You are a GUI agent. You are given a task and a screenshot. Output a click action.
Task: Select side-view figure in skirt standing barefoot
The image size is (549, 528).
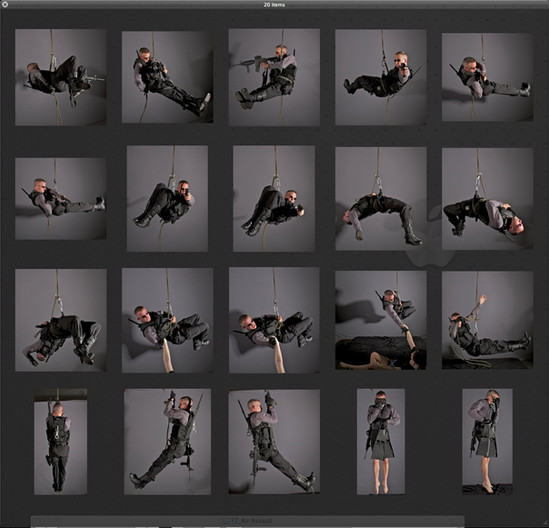tap(487, 442)
